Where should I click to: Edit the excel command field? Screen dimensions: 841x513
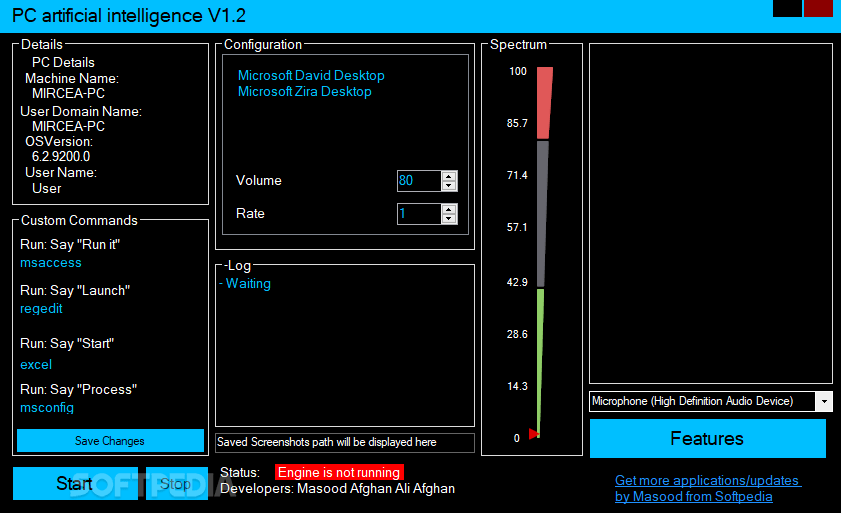pos(36,365)
